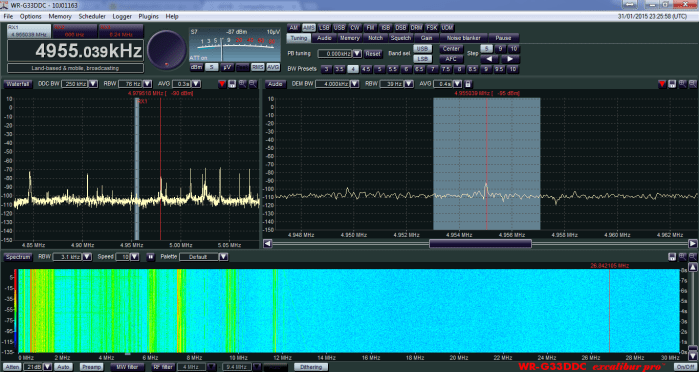Select the RX1 receiver tab

point(28,31)
